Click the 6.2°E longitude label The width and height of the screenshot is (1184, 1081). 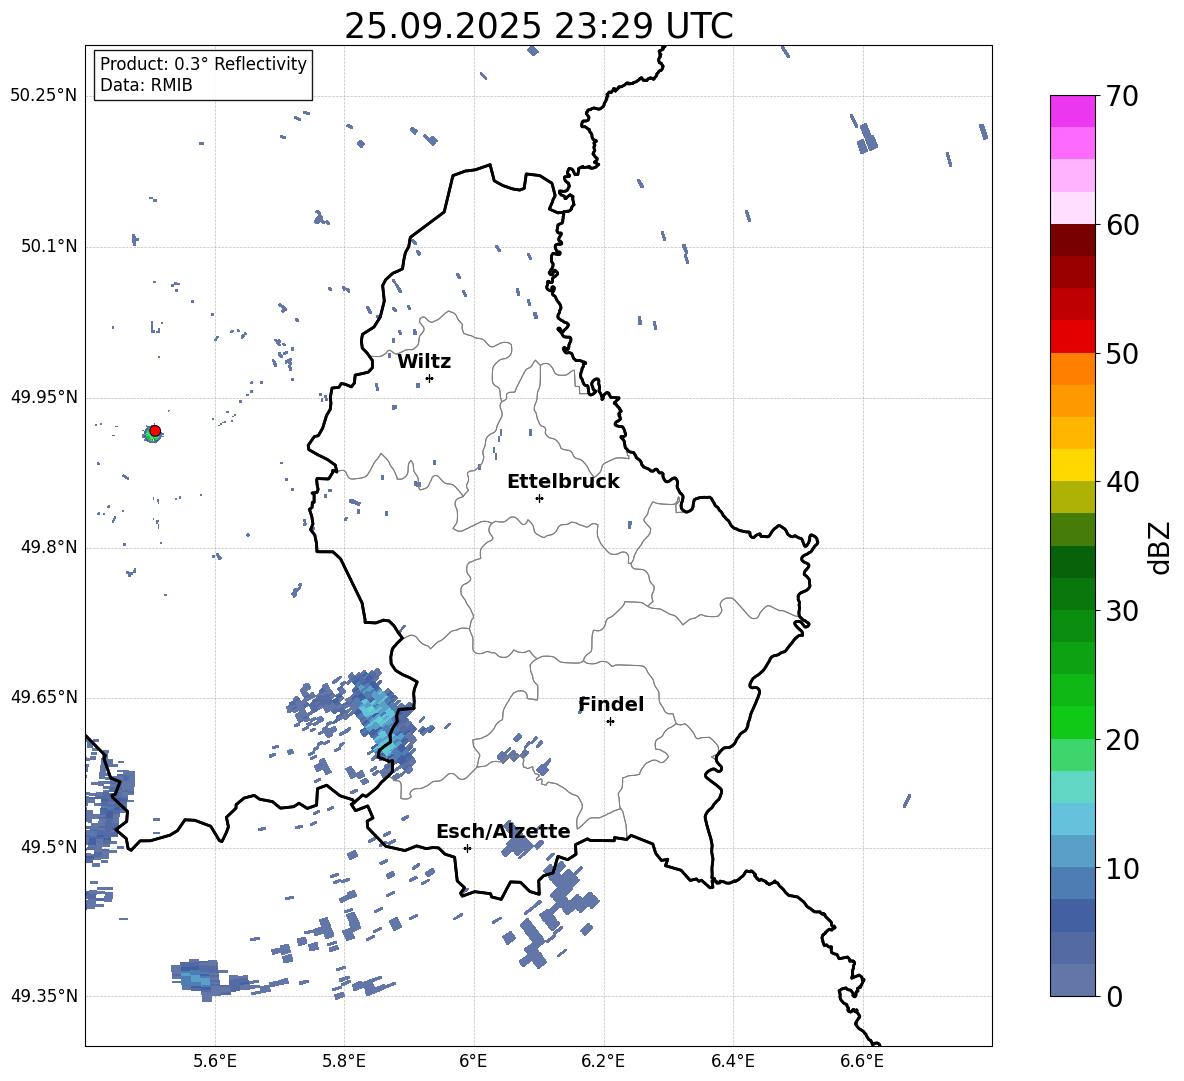click(603, 1061)
